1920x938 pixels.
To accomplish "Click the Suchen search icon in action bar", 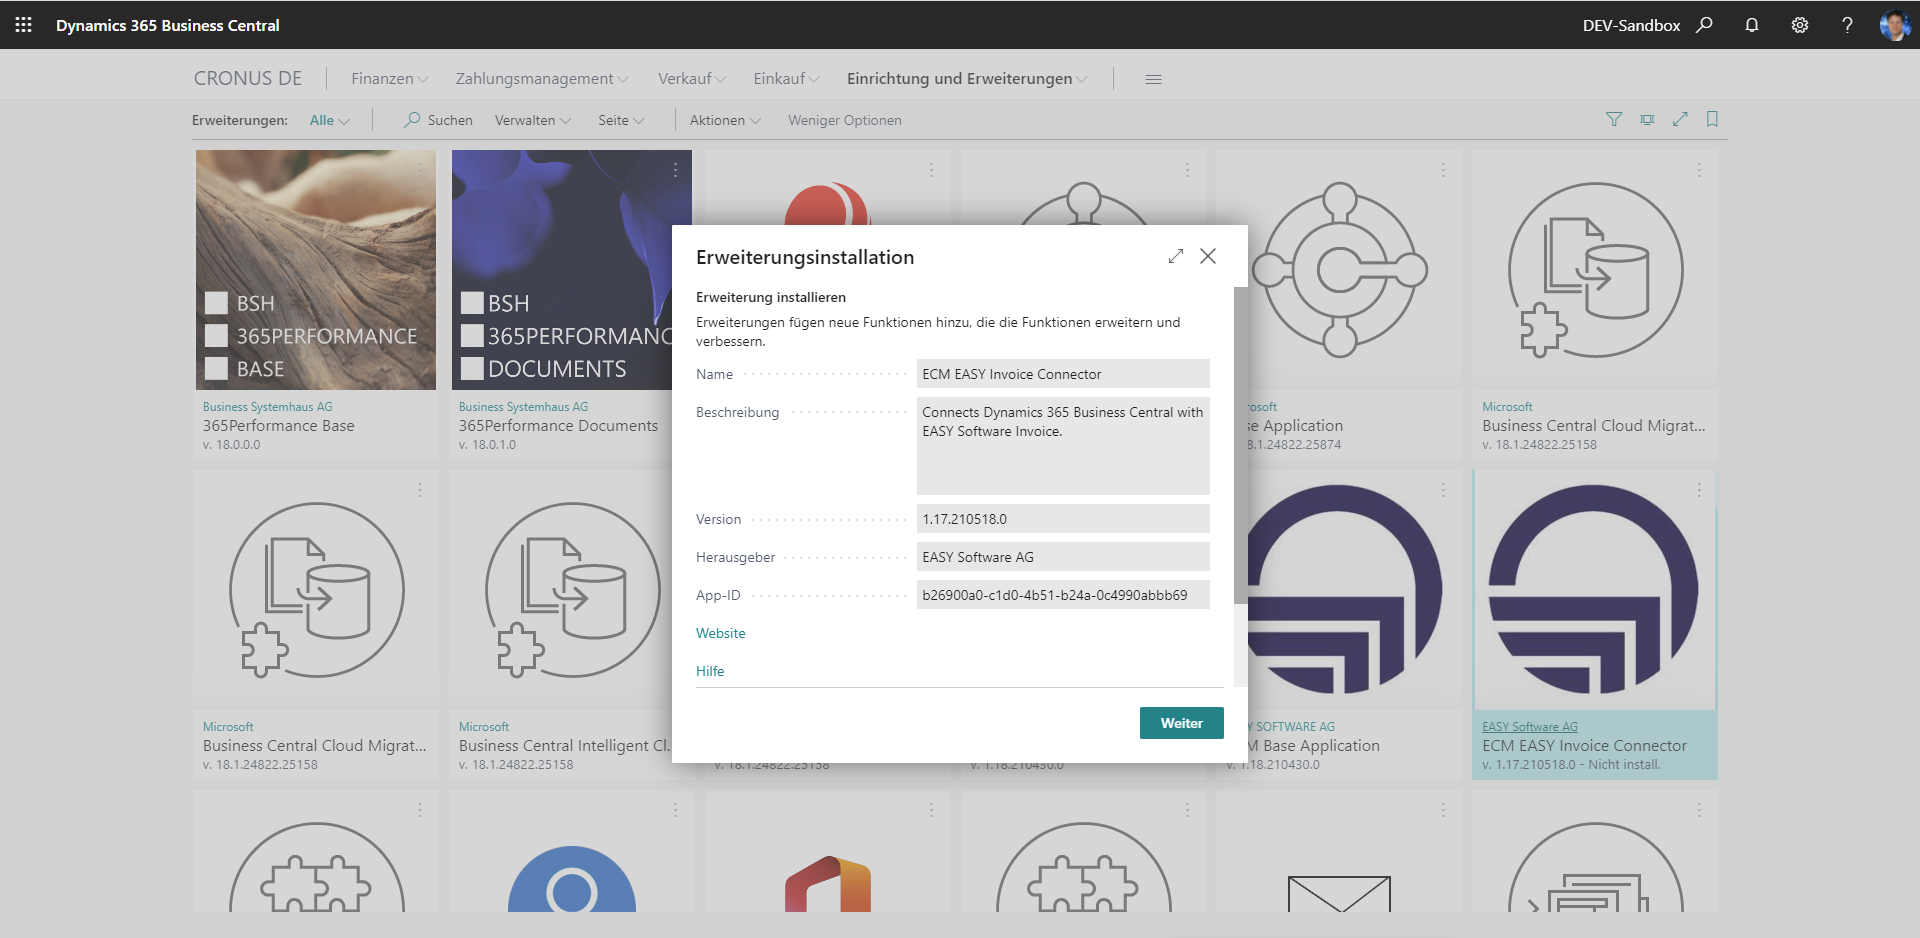I will point(412,120).
